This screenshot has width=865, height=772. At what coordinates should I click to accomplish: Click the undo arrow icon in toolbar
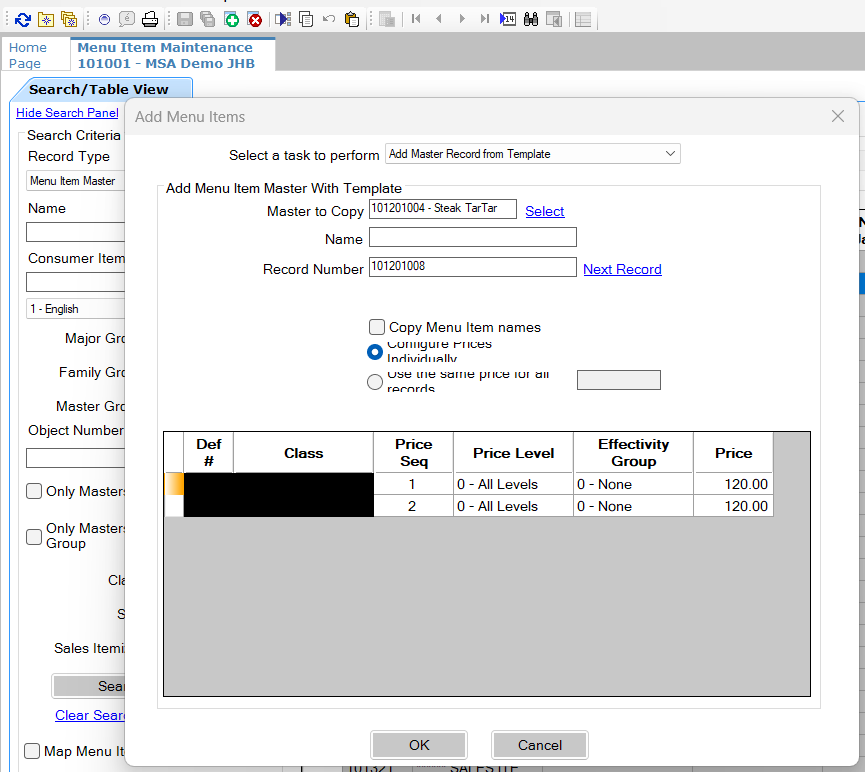pos(328,19)
